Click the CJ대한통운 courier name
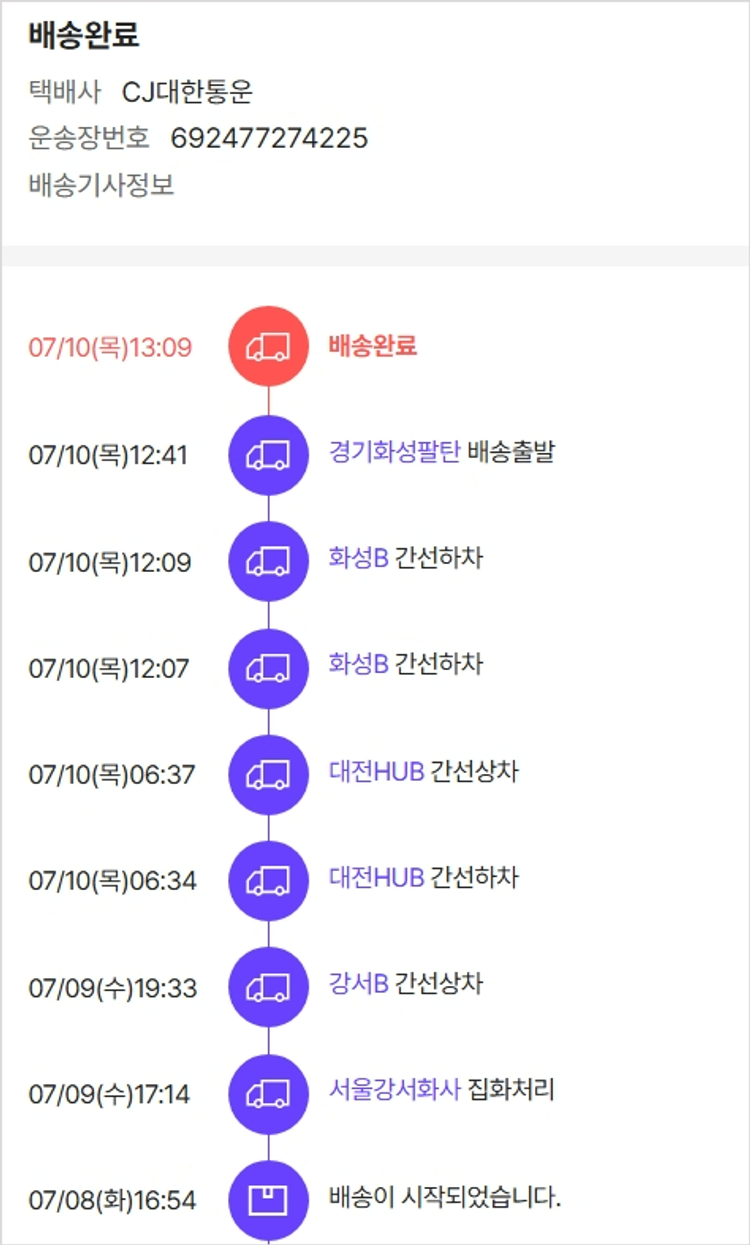Screen dimensions: 750x1245 pyautogui.click(x=187, y=93)
